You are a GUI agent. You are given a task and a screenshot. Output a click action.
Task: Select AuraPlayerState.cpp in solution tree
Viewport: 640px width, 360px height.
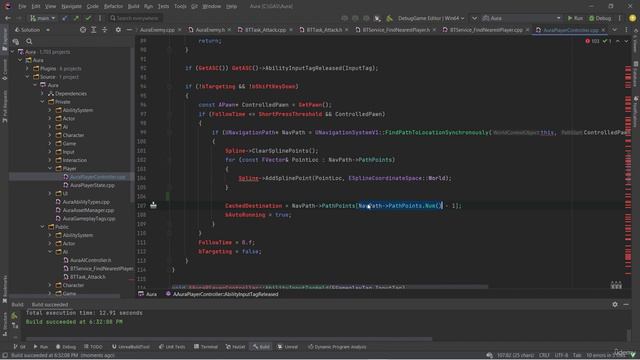point(92,185)
